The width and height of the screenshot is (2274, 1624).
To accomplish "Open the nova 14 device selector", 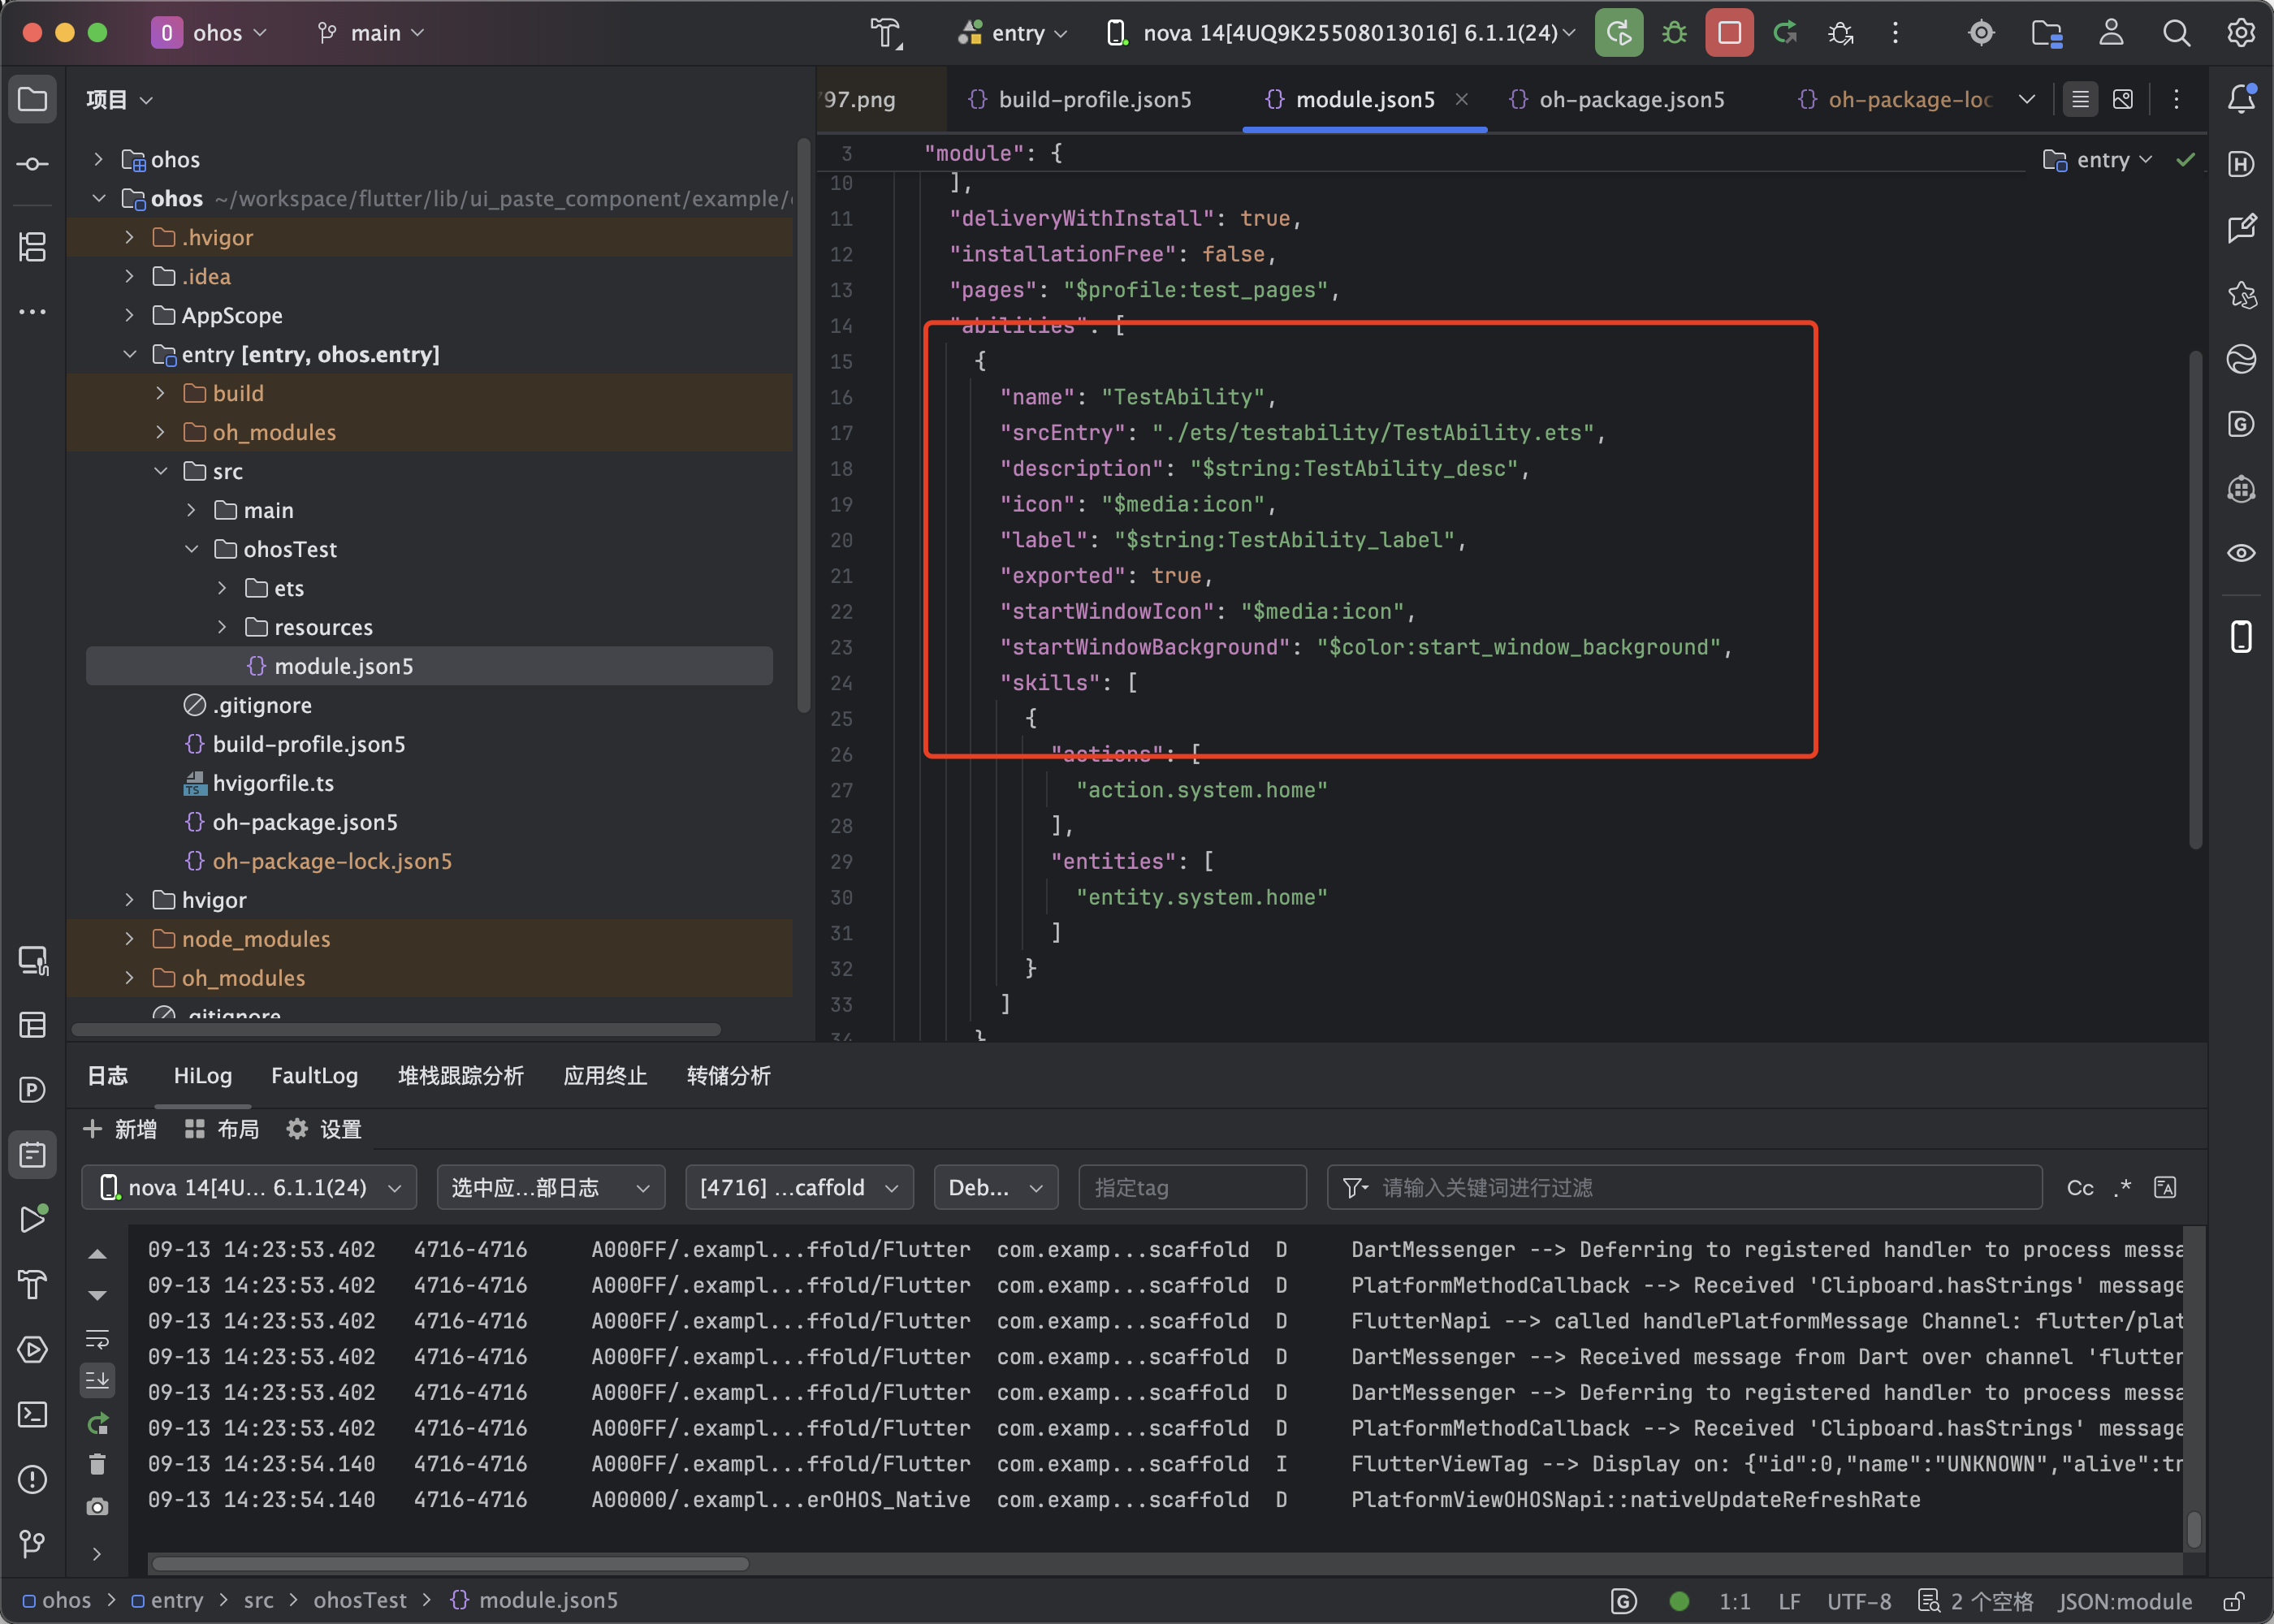I will 1342,33.
